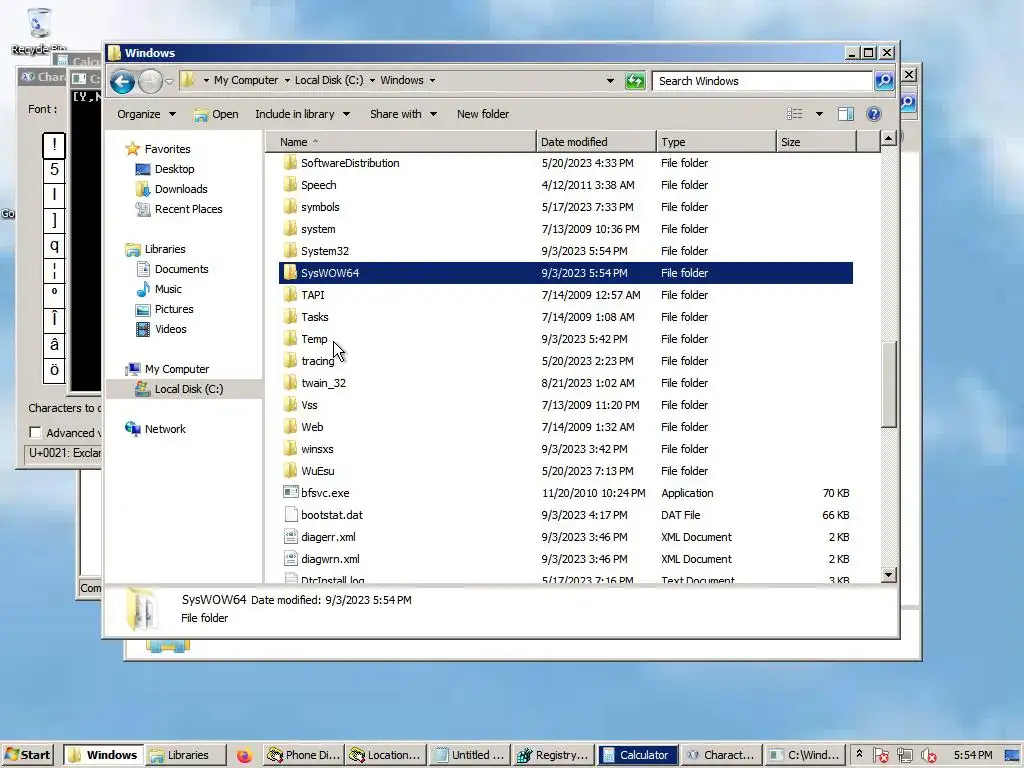Click the search magnifier icon
Viewport: 1024px width, 768px height.
(884, 81)
